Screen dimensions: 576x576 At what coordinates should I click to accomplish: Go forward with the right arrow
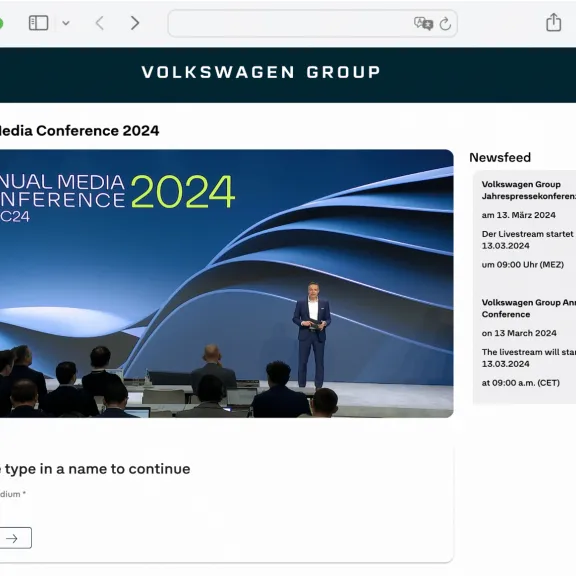[135, 23]
